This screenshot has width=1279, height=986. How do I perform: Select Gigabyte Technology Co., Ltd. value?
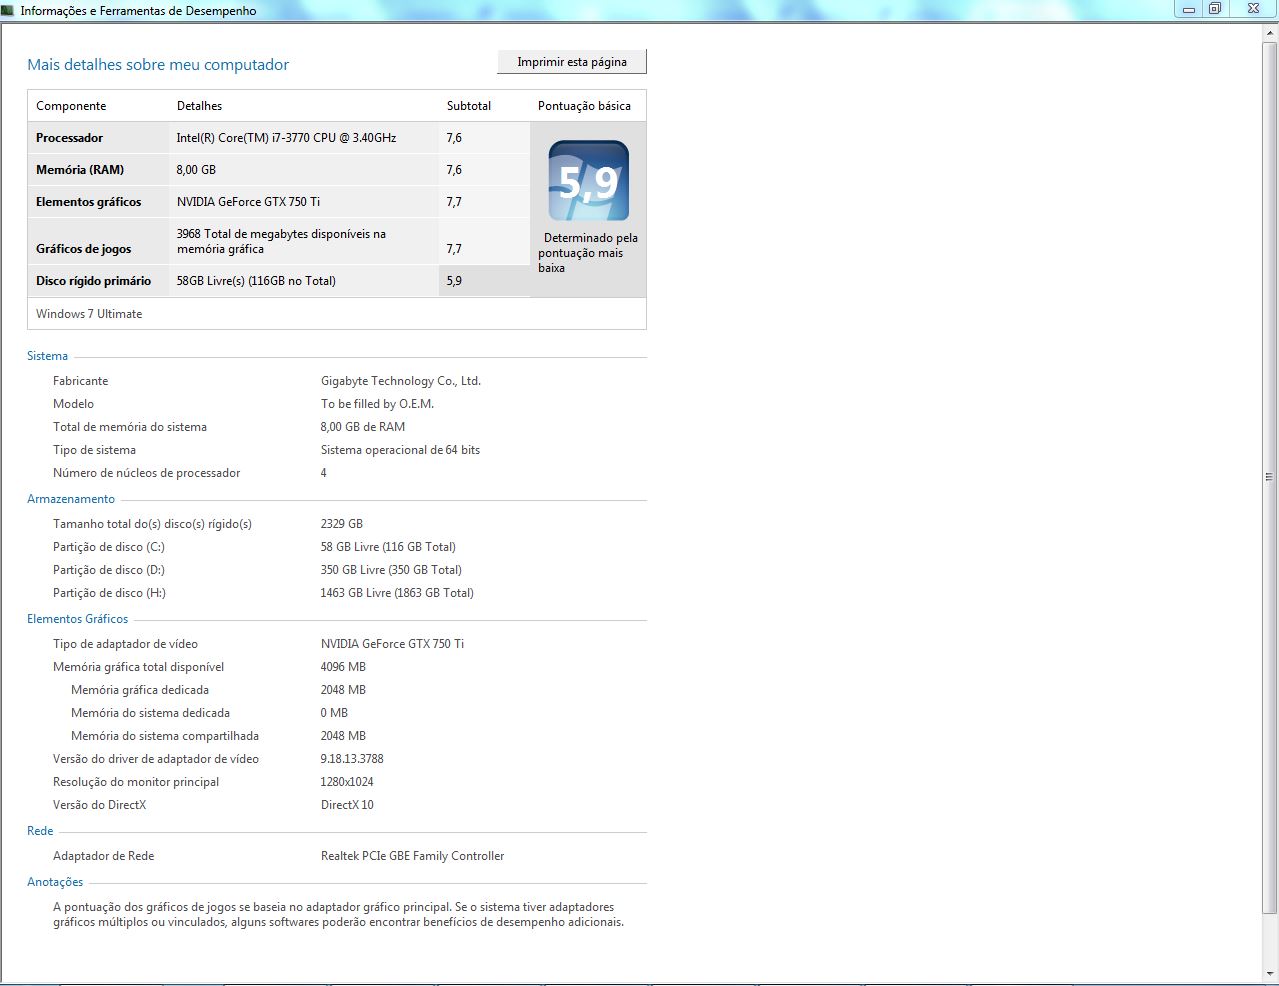(401, 381)
